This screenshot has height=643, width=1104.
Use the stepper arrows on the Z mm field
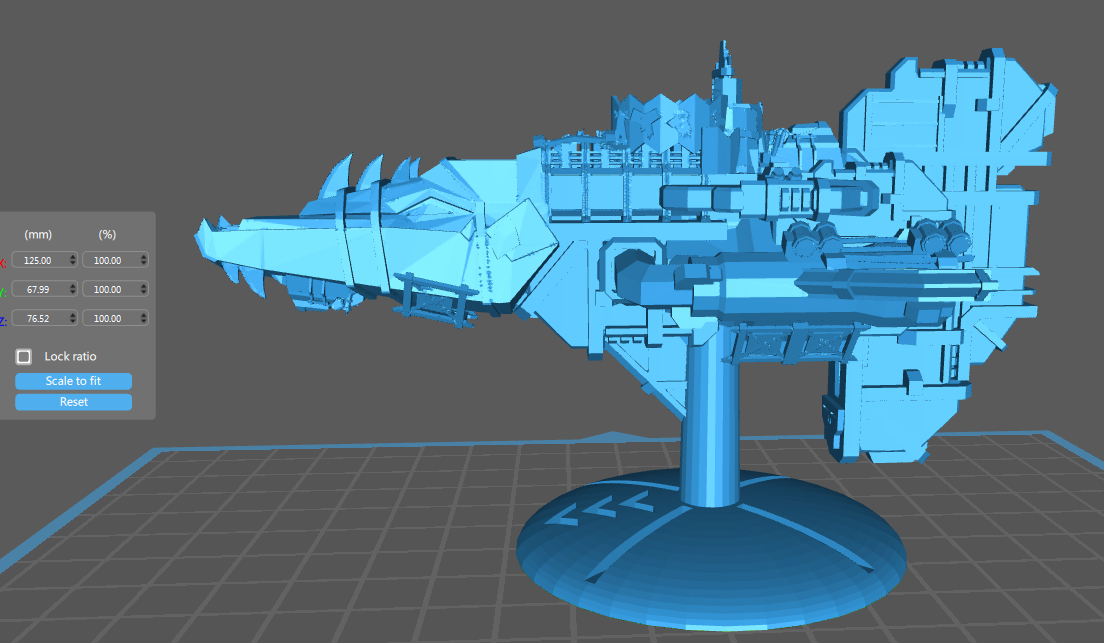click(73, 318)
